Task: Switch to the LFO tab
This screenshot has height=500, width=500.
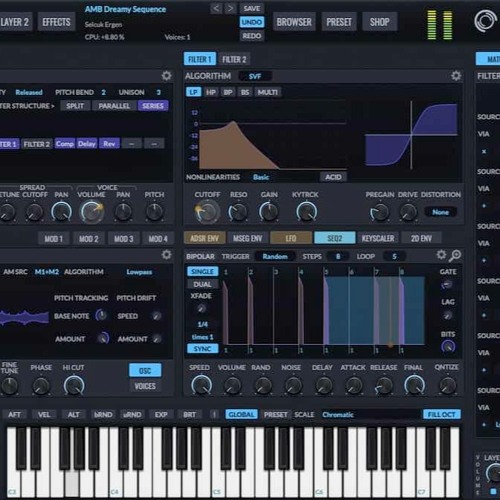Action: (291, 238)
